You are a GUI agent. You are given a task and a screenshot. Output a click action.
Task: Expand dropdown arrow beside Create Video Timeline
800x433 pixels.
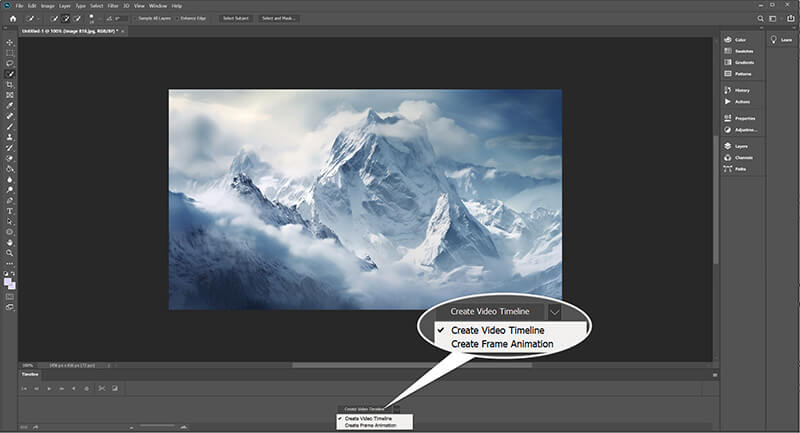(397, 409)
